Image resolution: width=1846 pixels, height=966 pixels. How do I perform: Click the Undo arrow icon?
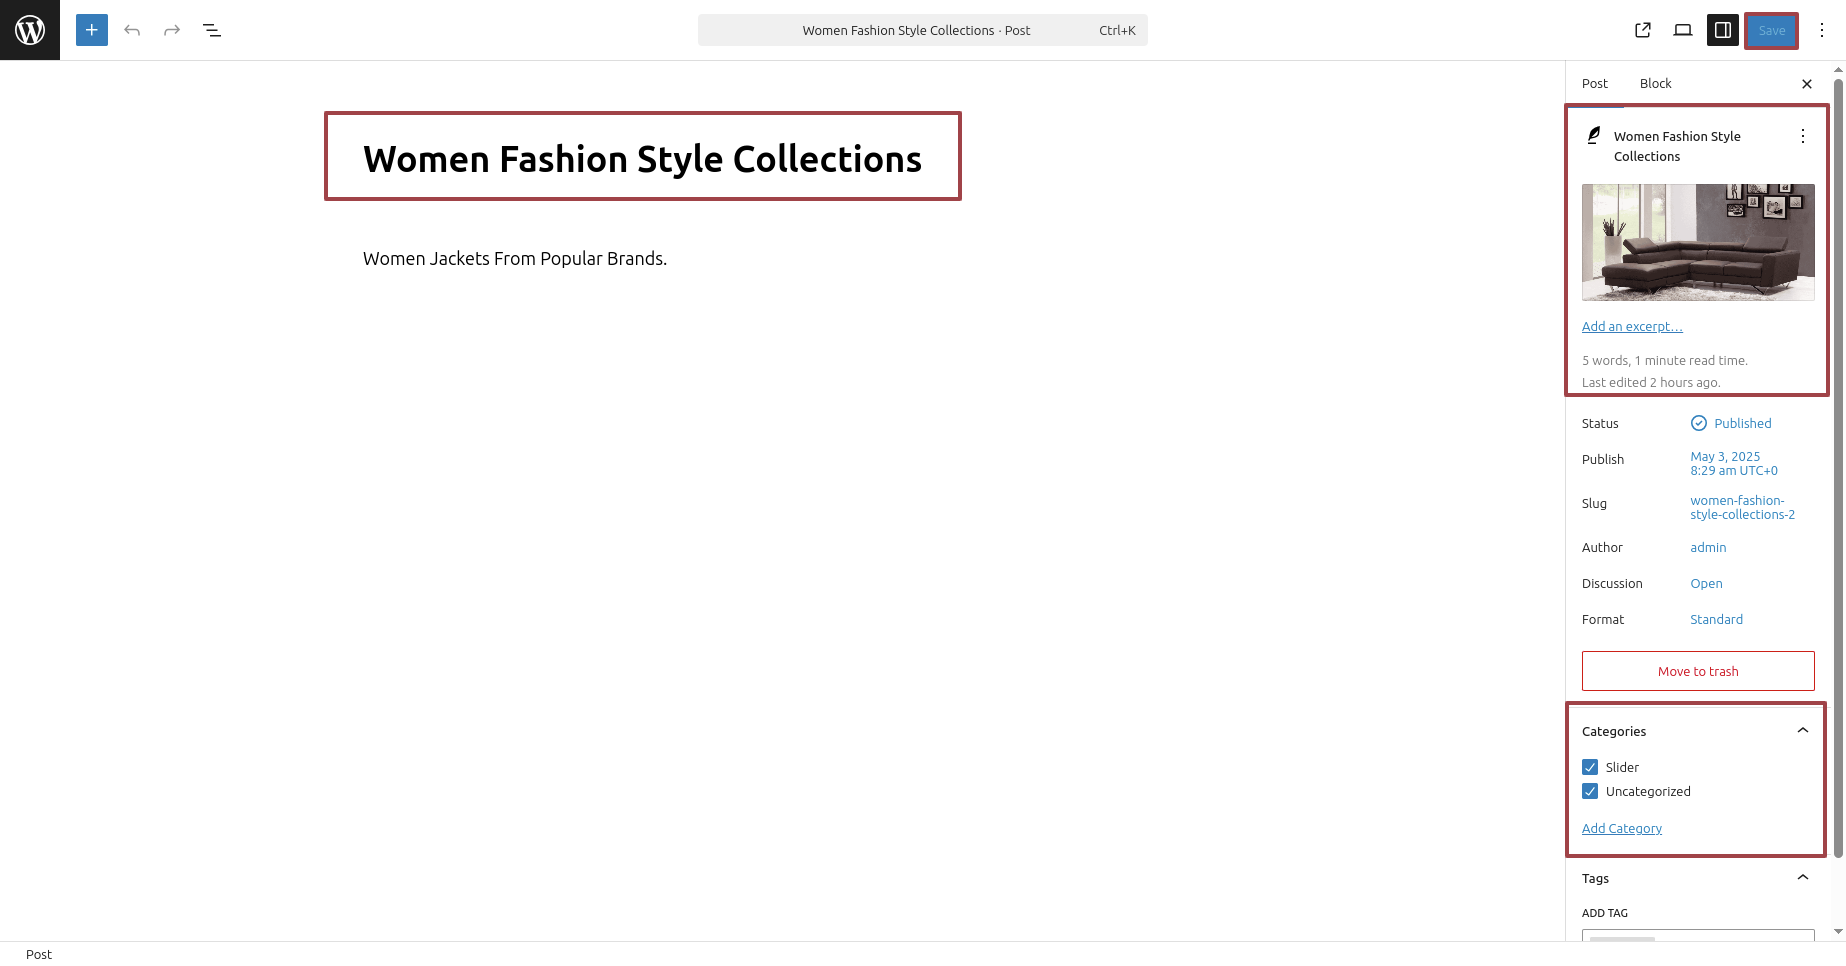tap(132, 30)
